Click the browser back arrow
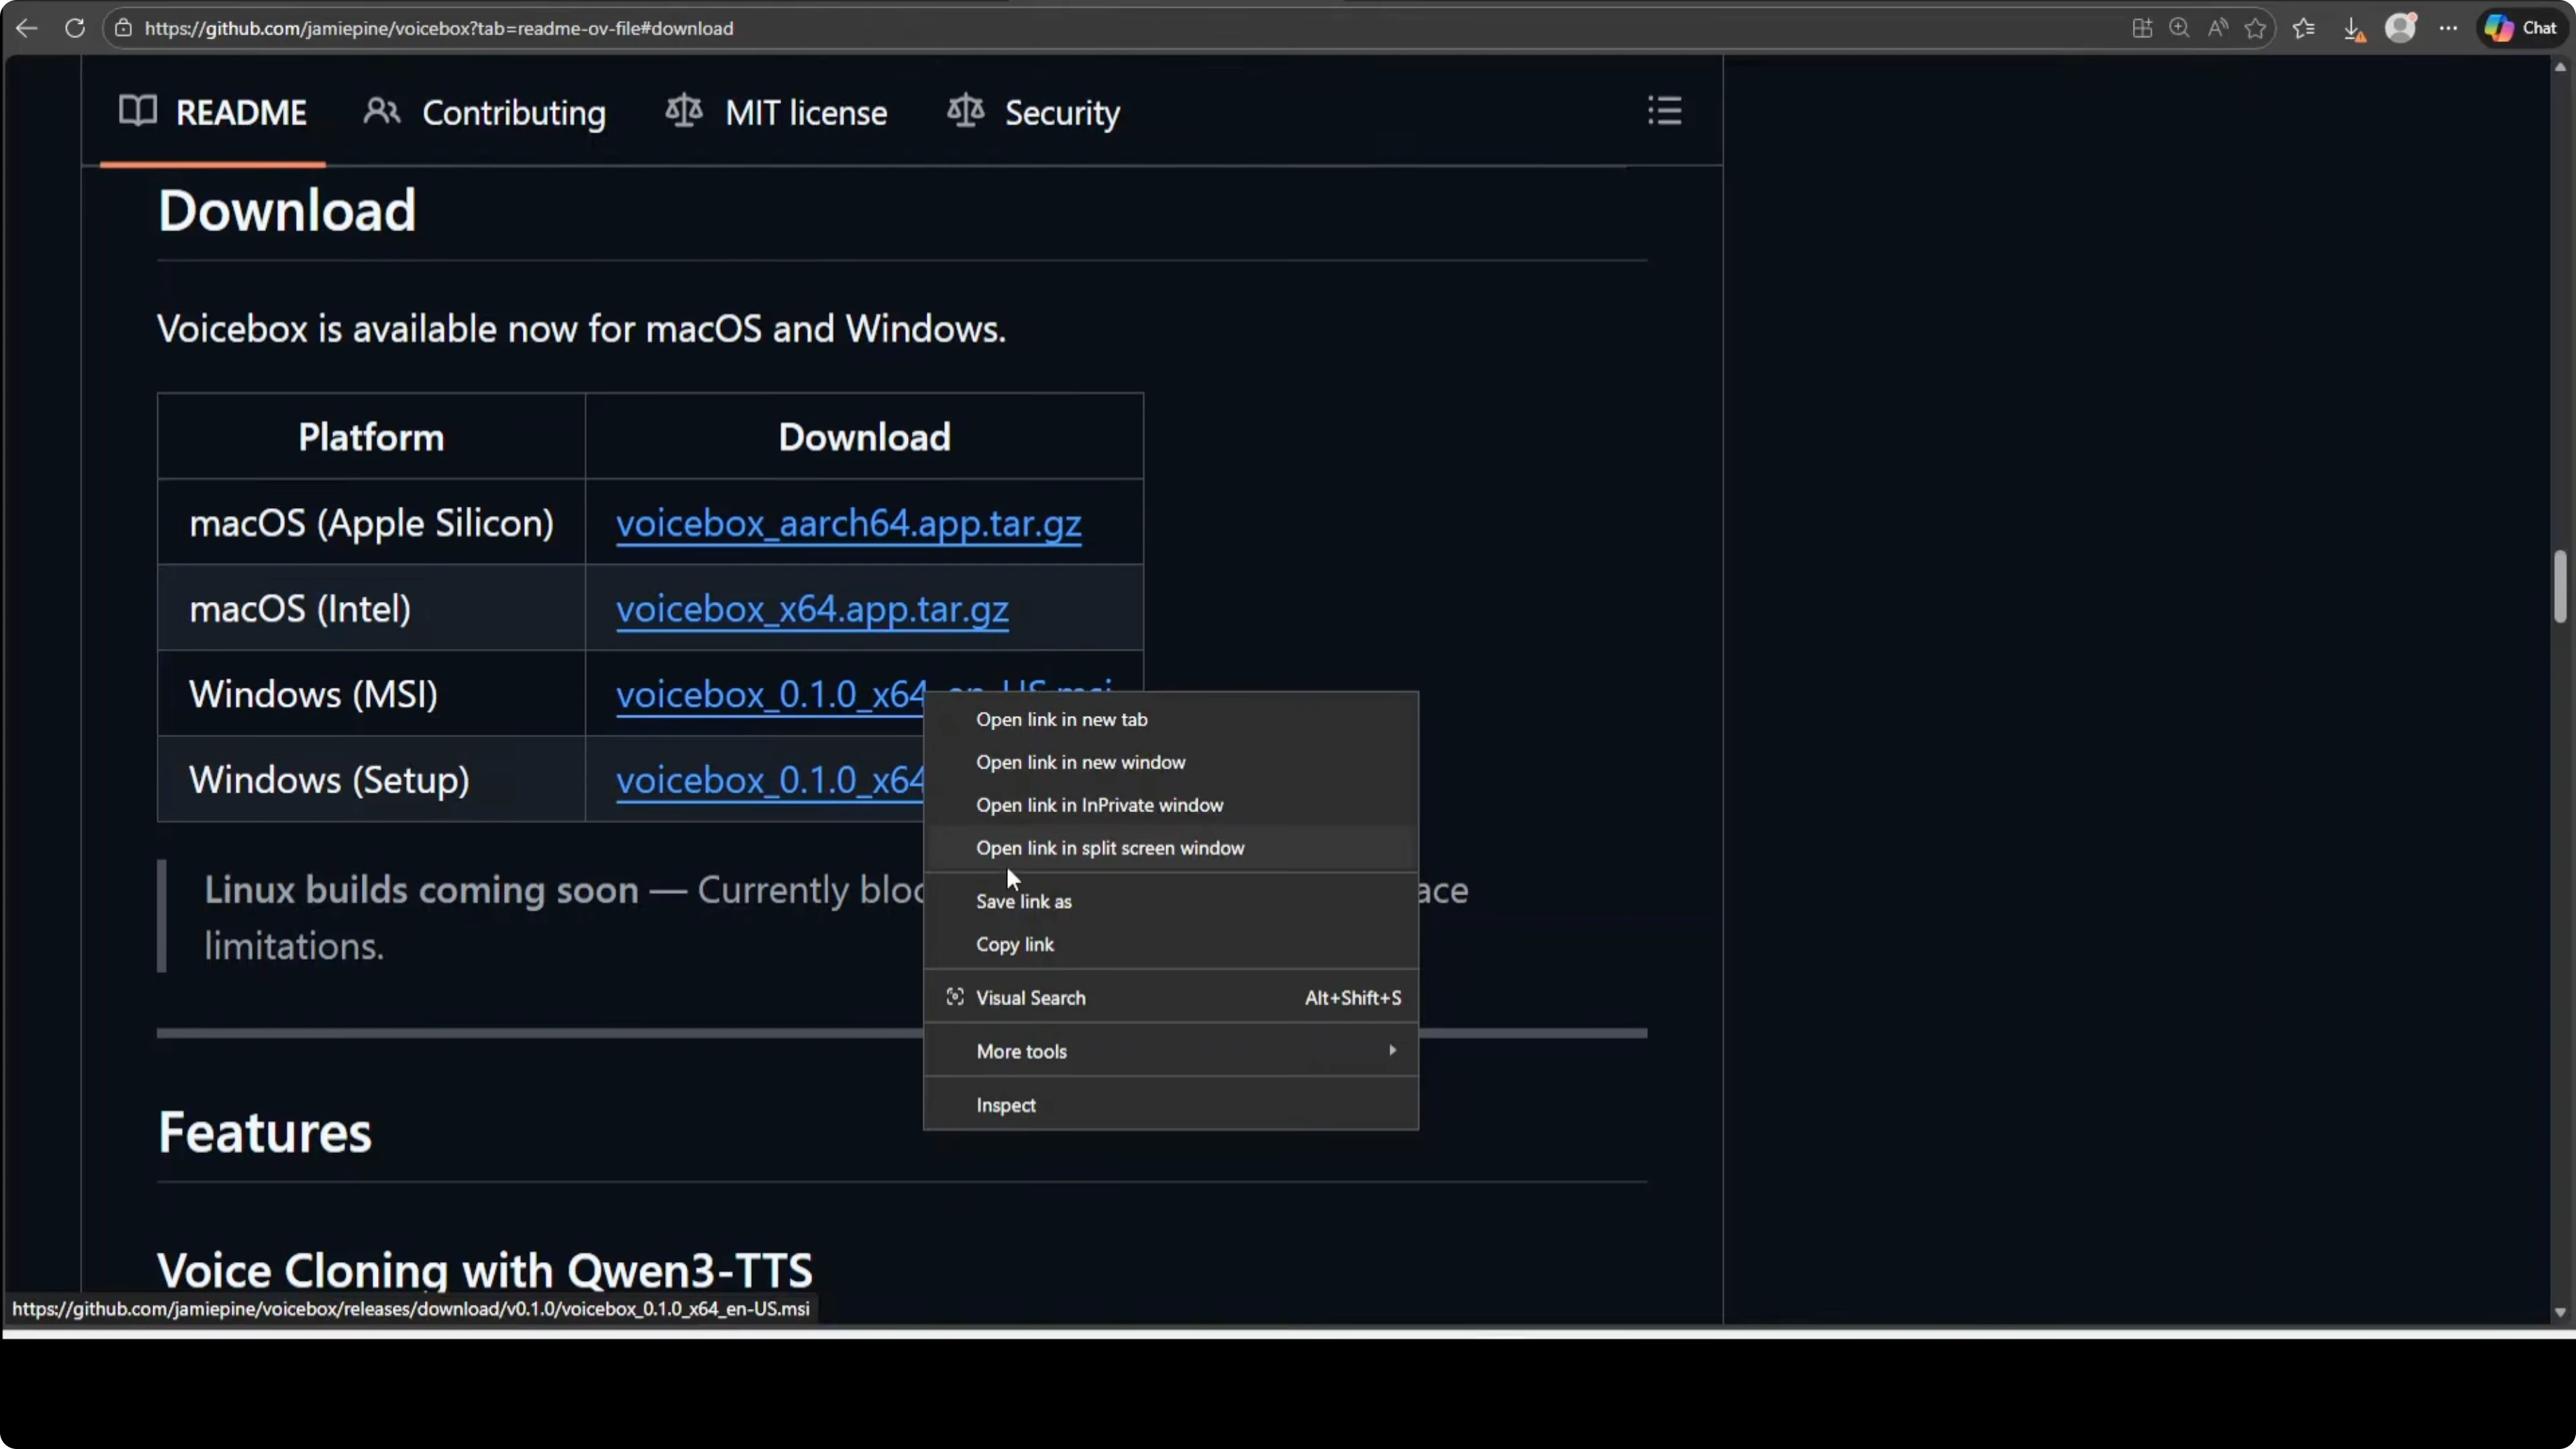This screenshot has height=1449, width=2576. [x=27, y=28]
